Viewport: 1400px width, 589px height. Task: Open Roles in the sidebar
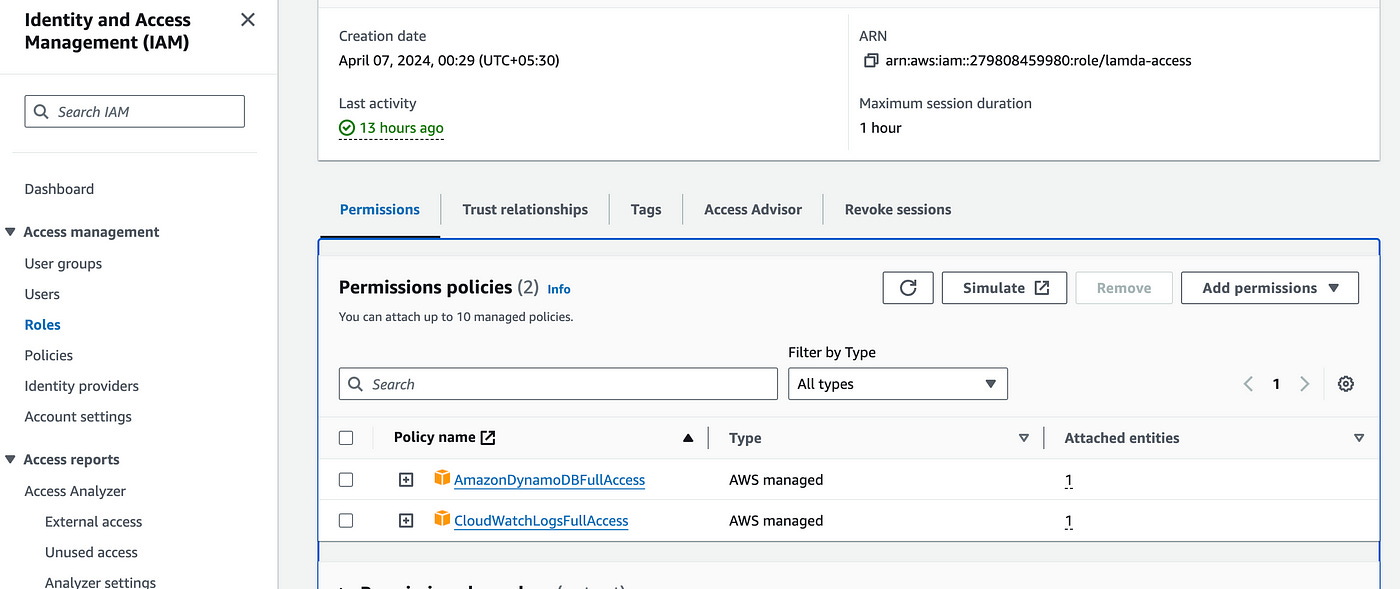[43, 325]
